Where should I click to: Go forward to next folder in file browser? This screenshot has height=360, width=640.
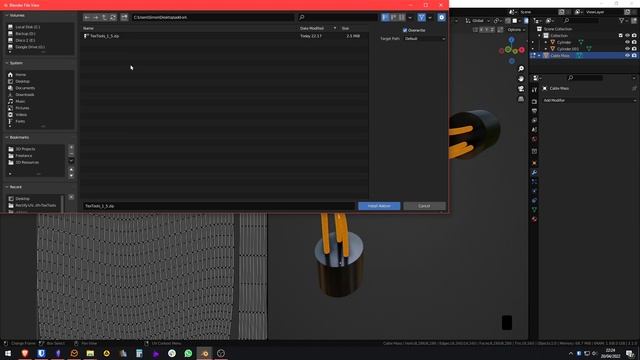[x=96, y=18]
